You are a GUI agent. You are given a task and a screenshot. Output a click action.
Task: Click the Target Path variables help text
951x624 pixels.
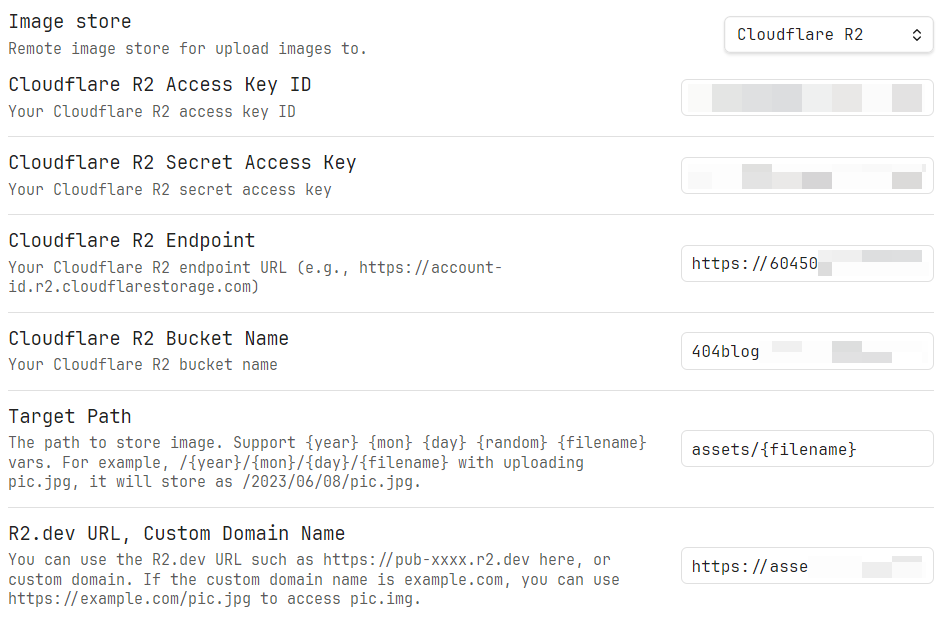click(x=327, y=462)
